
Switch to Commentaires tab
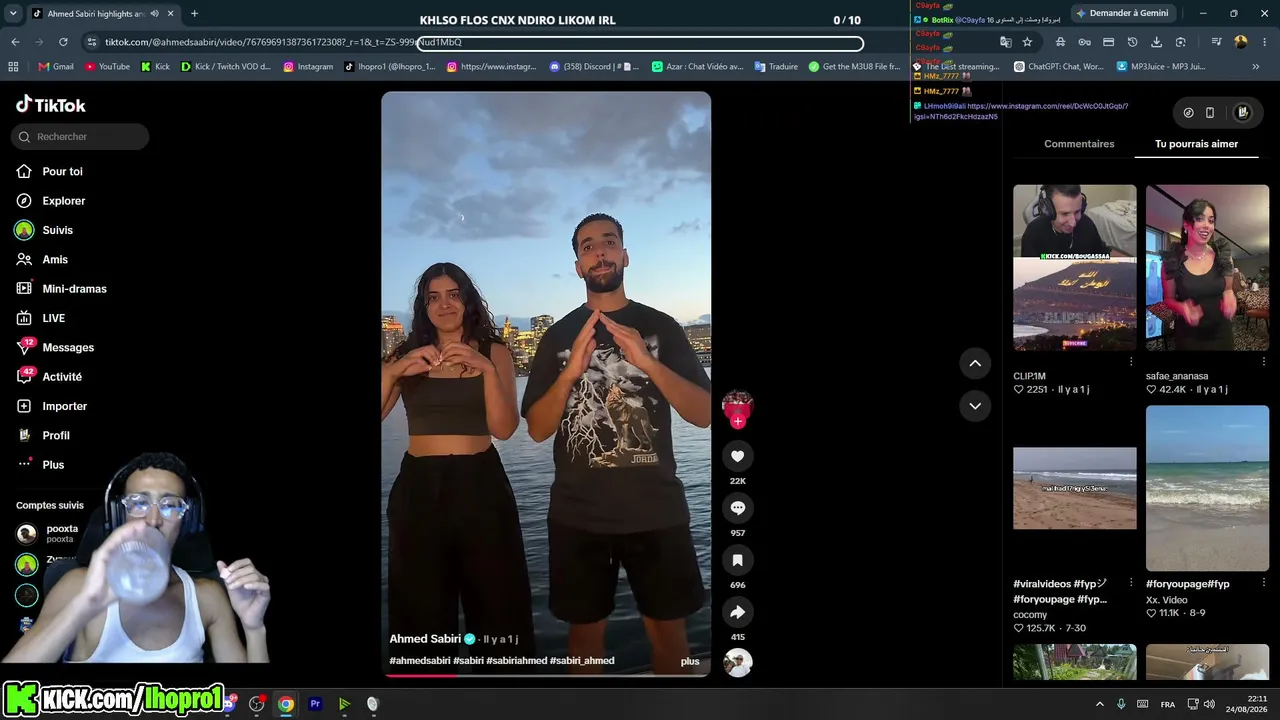(1079, 144)
